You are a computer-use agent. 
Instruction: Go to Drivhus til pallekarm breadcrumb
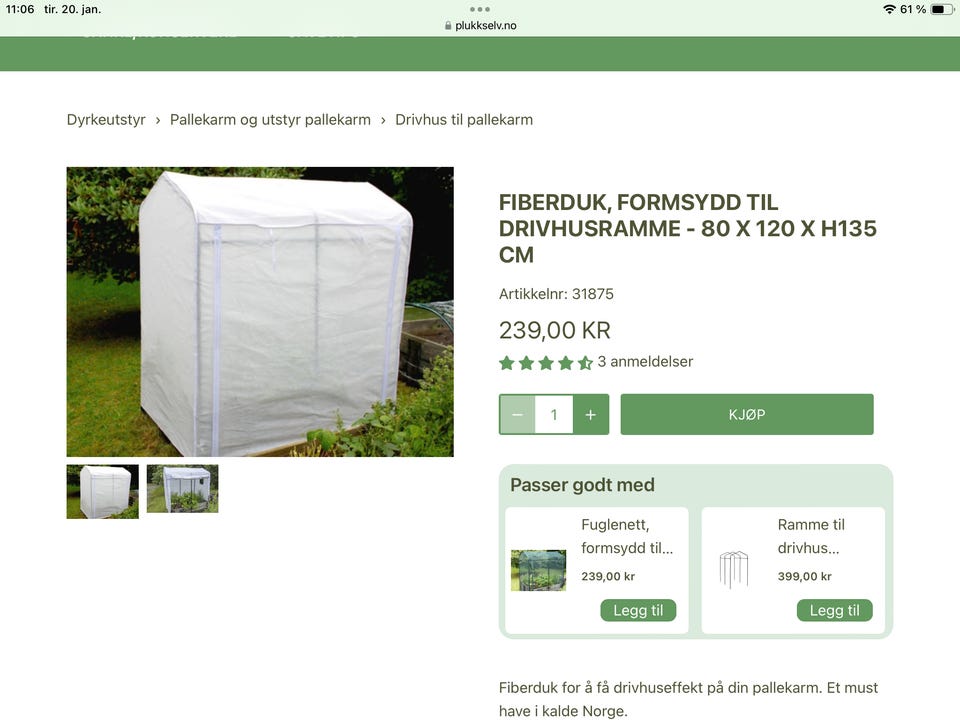[464, 119]
